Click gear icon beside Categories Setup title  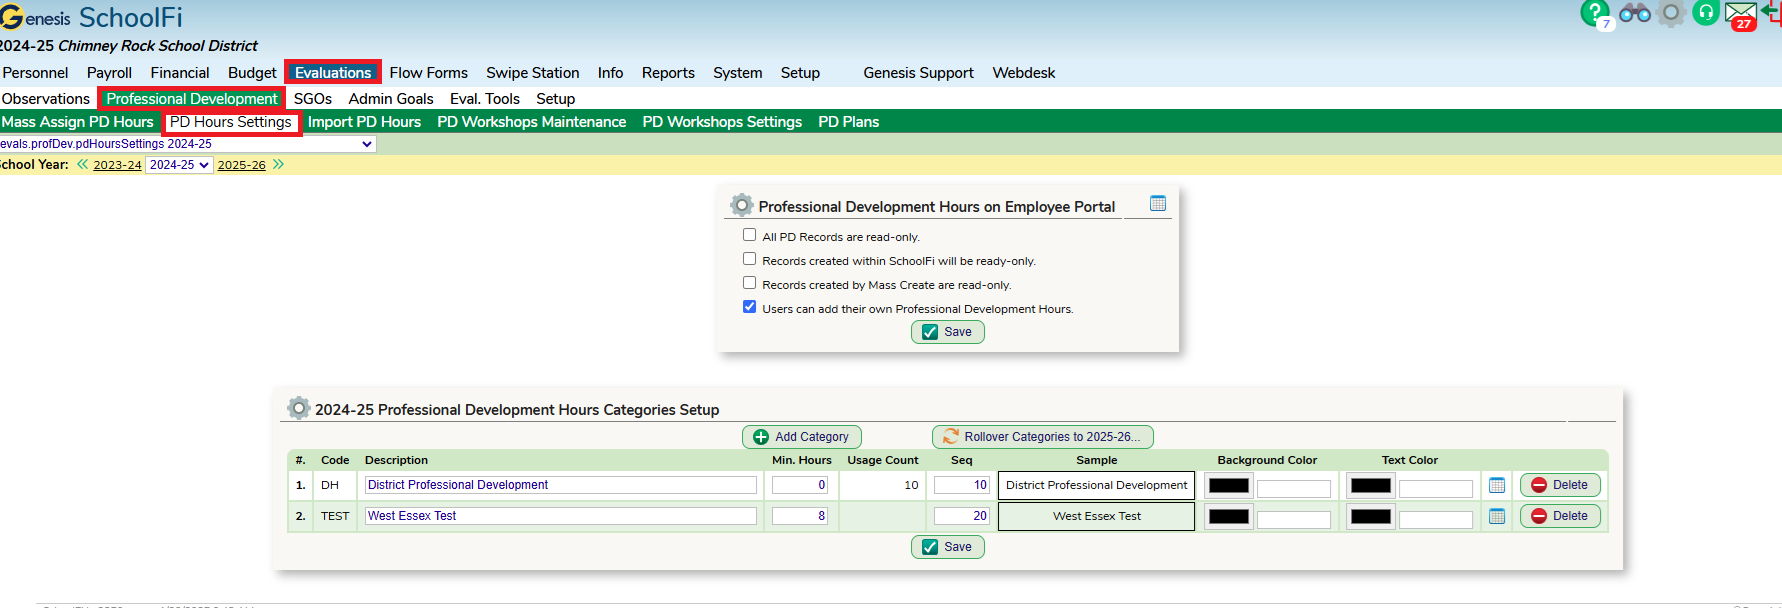298,408
